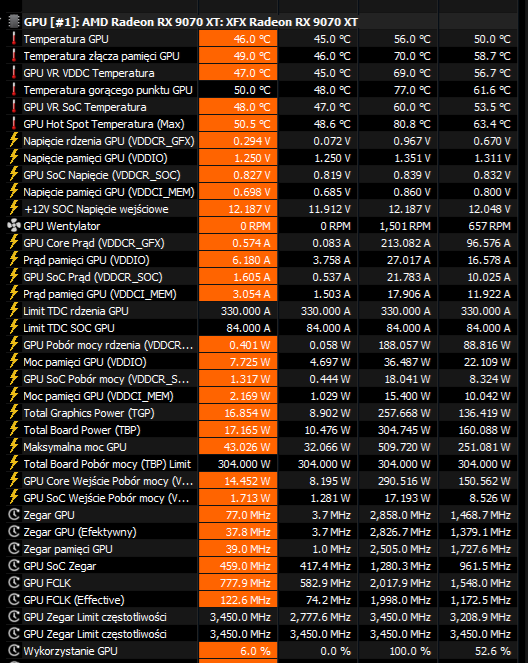Click thermometer icon beside Temperatura złącza pamięci GPU
This screenshot has height=663, width=528.
click(x=14, y=56)
